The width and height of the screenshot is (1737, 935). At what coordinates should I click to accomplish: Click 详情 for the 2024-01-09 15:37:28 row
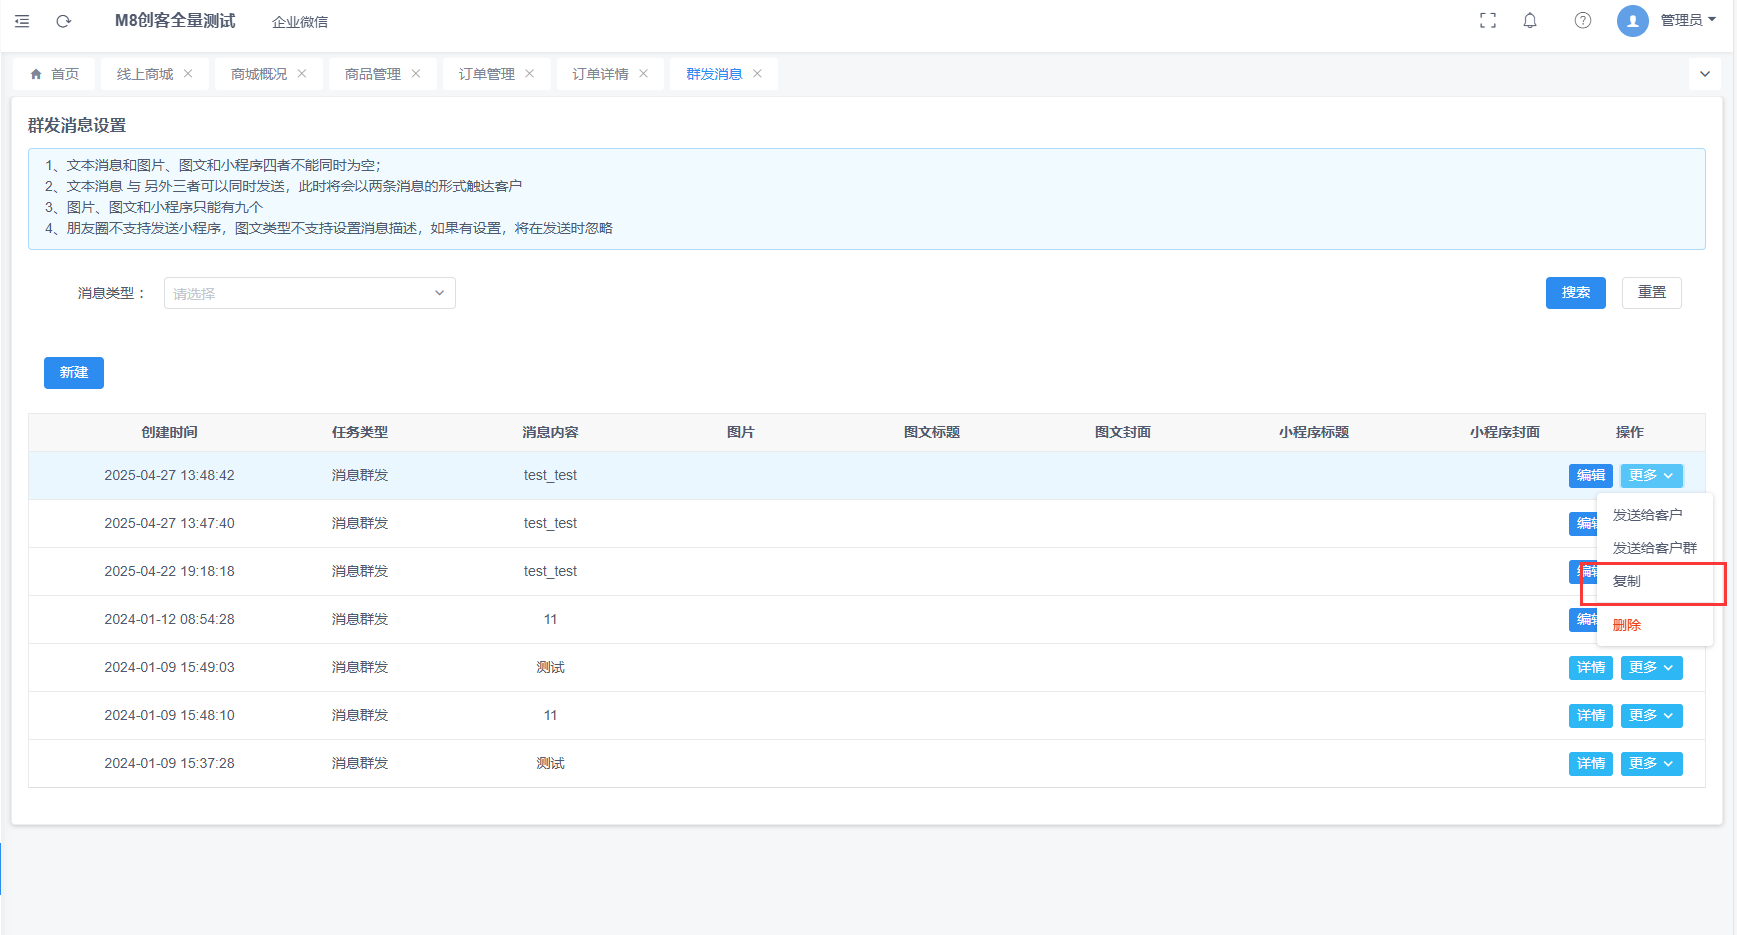pos(1590,764)
